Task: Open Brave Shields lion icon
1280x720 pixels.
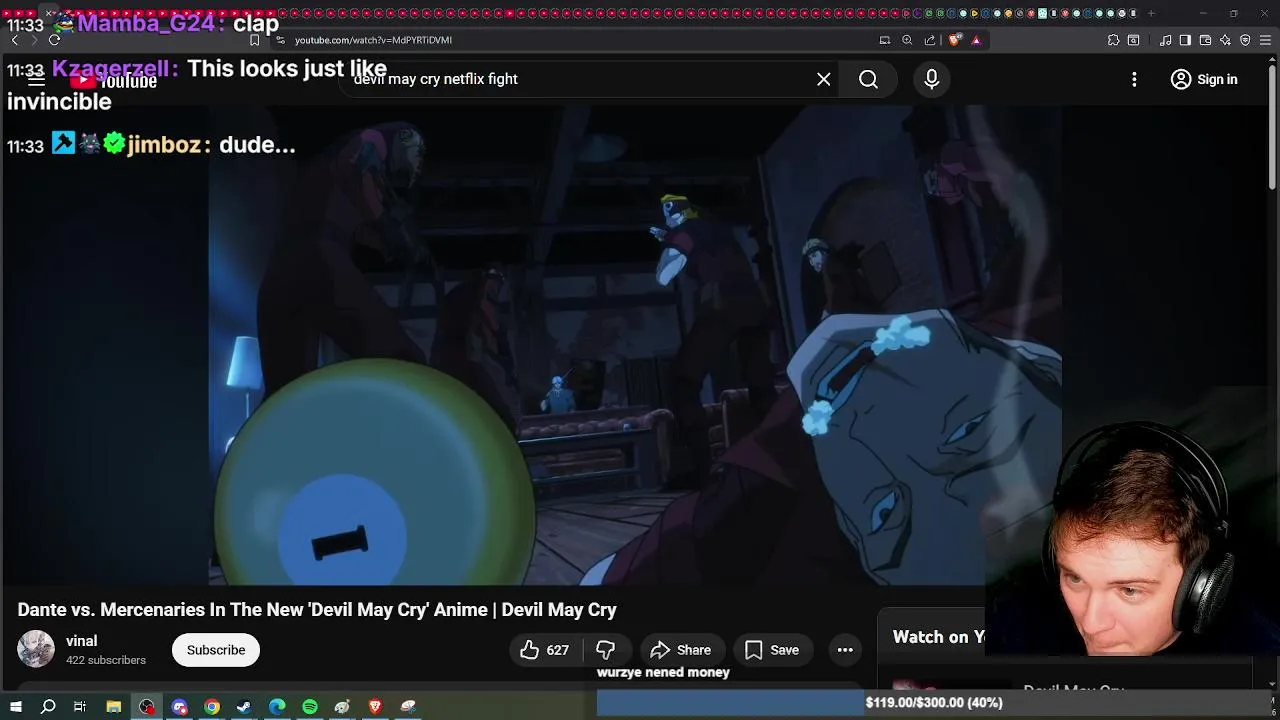Action: click(955, 40)
